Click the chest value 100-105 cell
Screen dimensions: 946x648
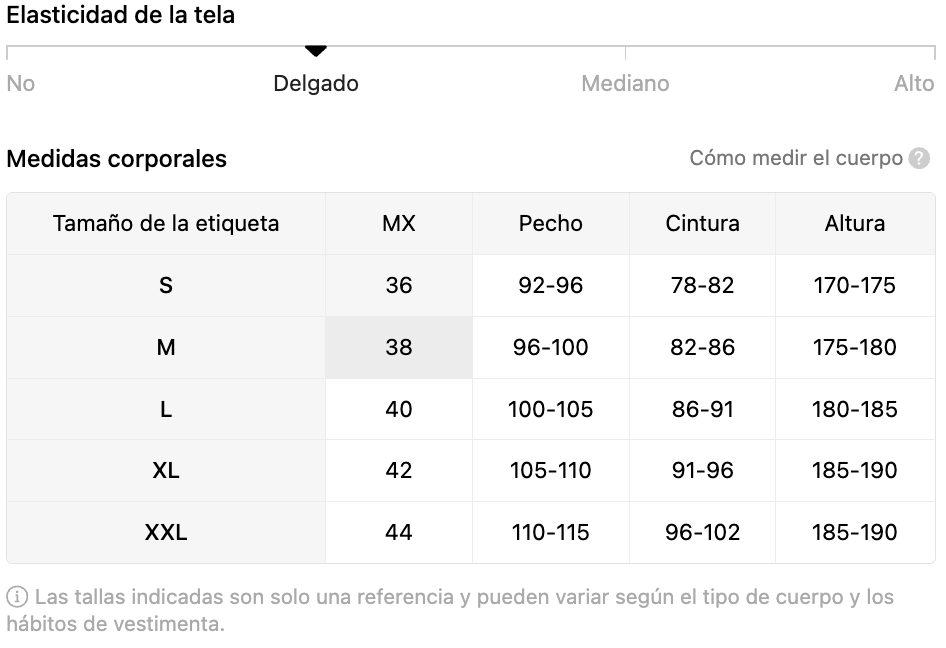pos(550,409)
